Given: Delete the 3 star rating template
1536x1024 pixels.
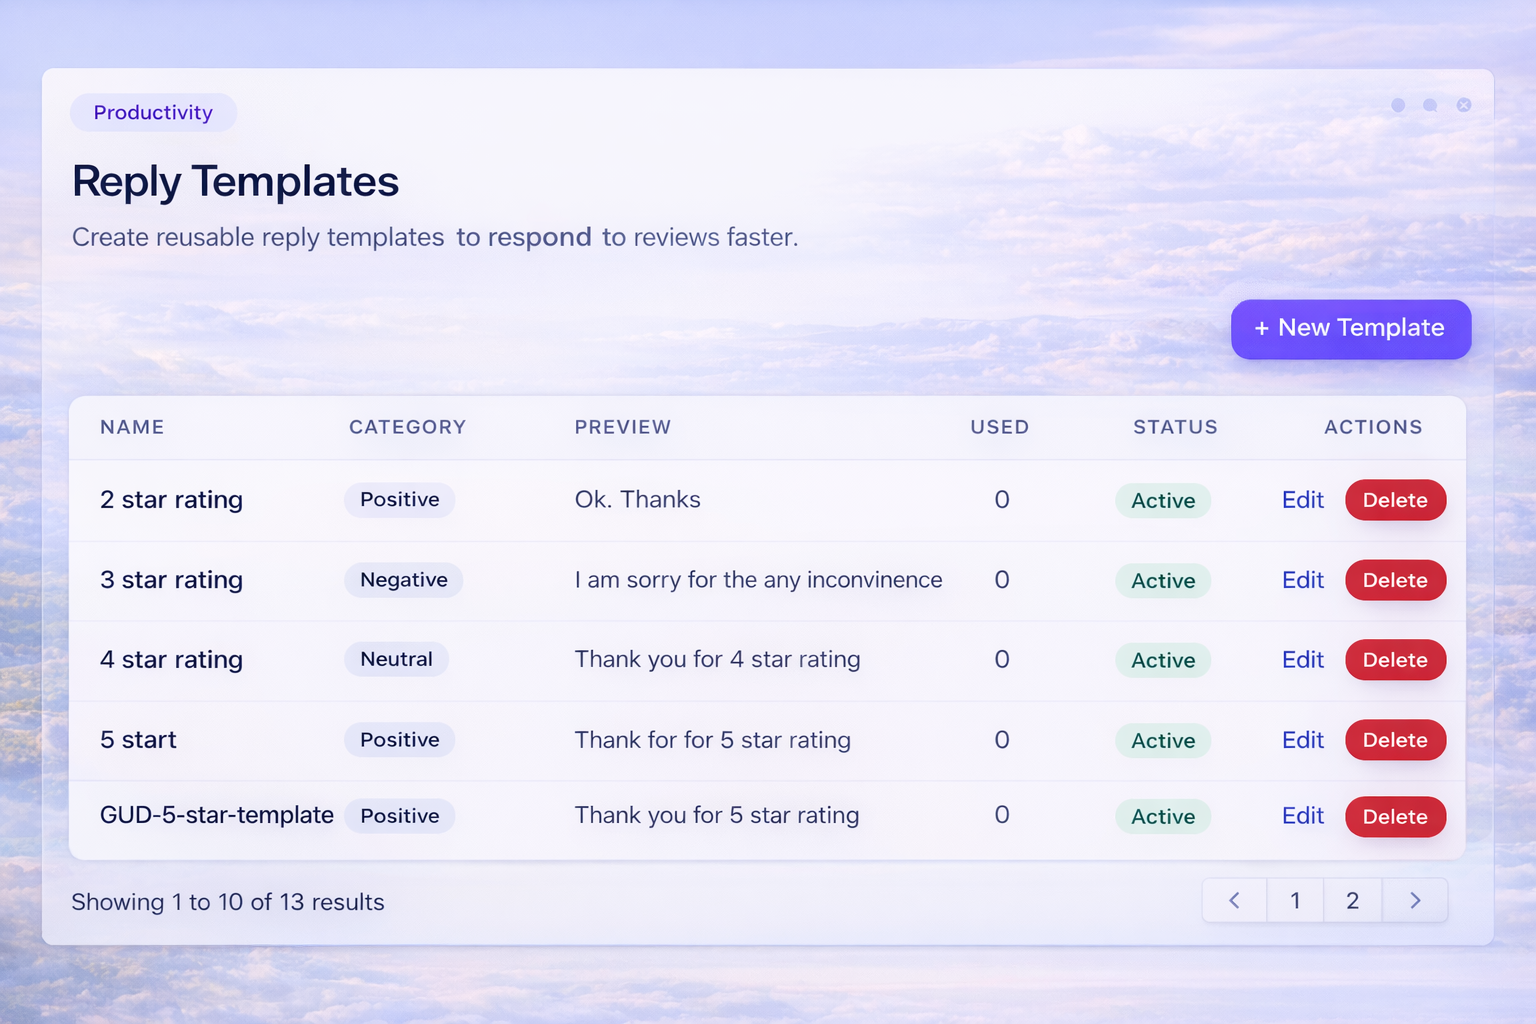Looking at the screenshot, I should (x=1395, y=580).
